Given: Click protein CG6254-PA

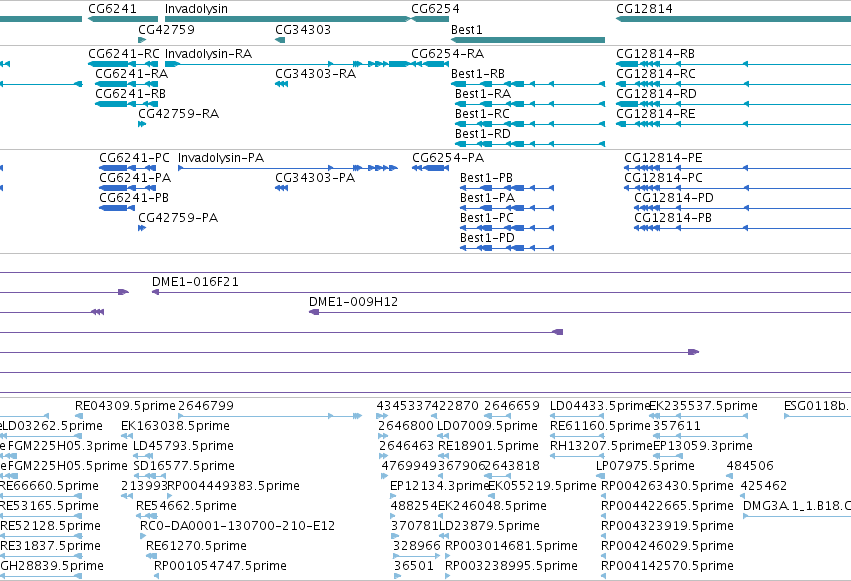Looking at the screenshot, I should (x=448, y=158).
